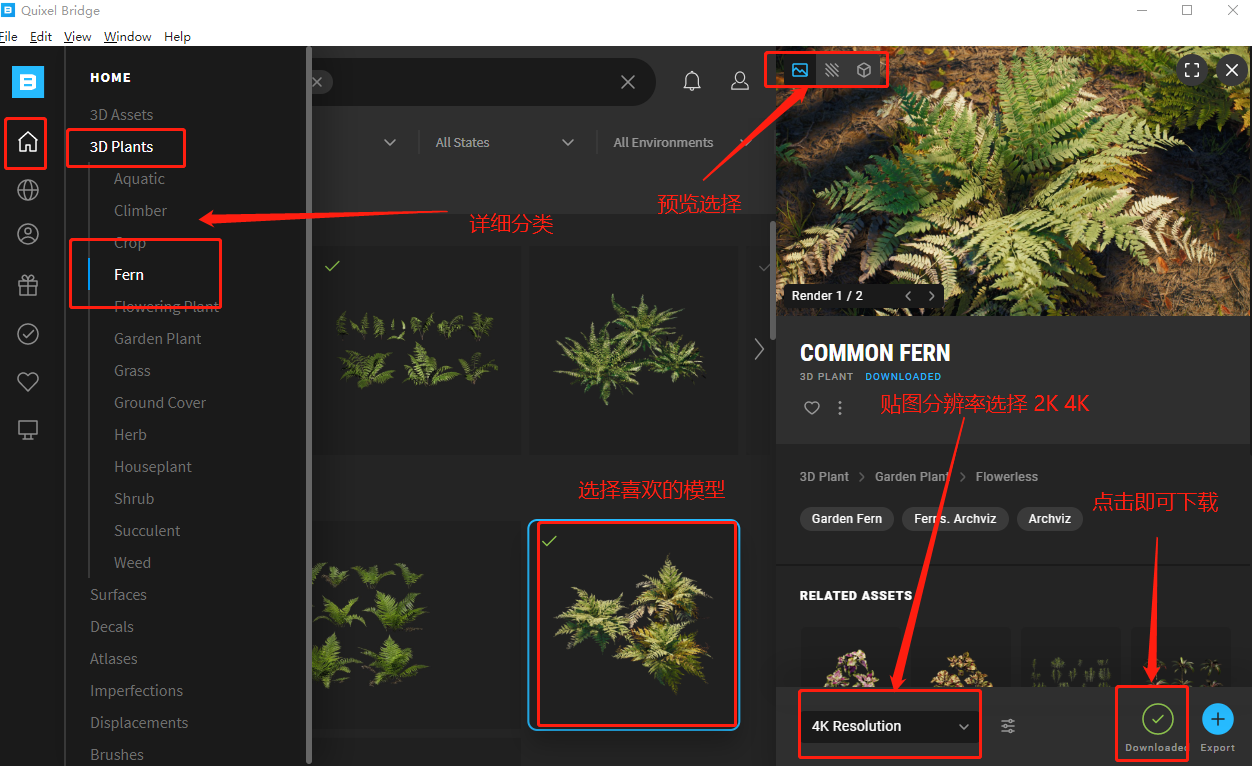
Task: Open Atlases category
Action: click(x=114, y=659)
